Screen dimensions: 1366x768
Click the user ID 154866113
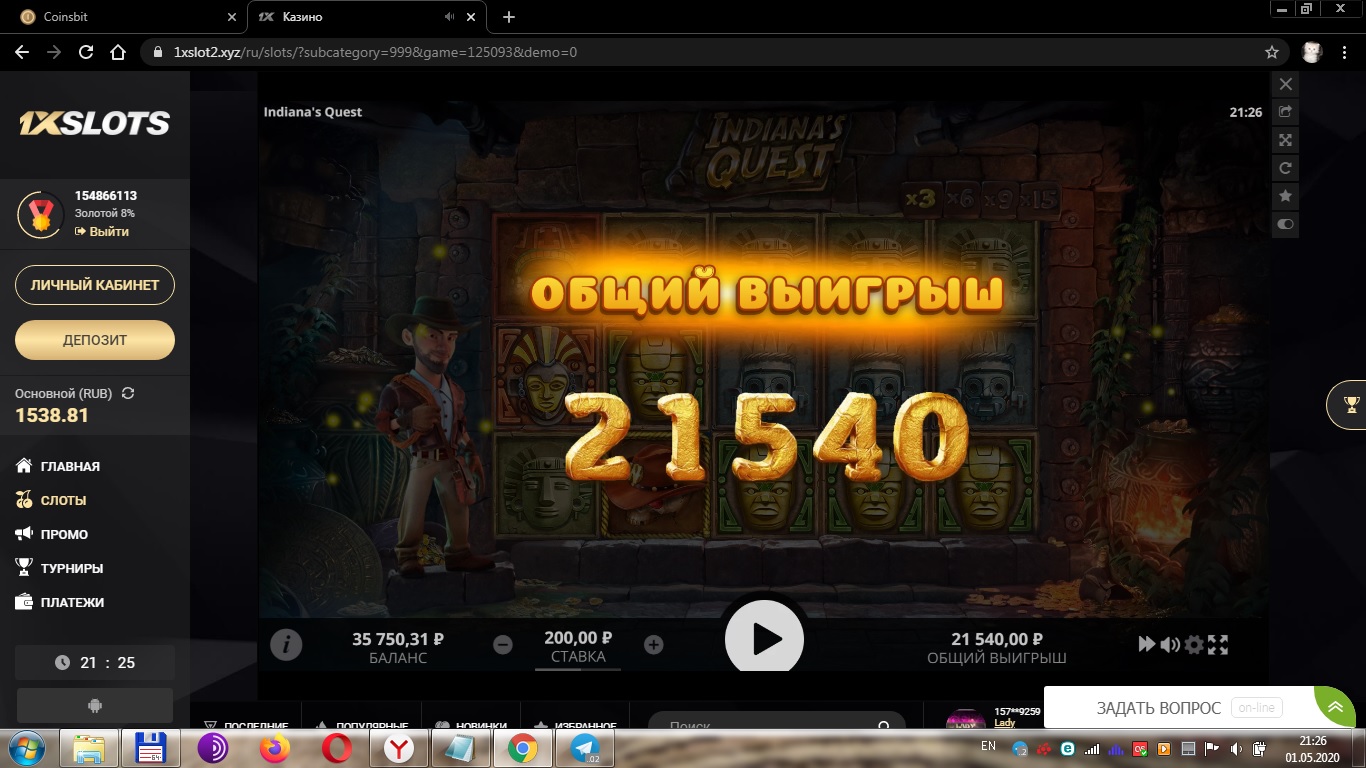point(106,196)
